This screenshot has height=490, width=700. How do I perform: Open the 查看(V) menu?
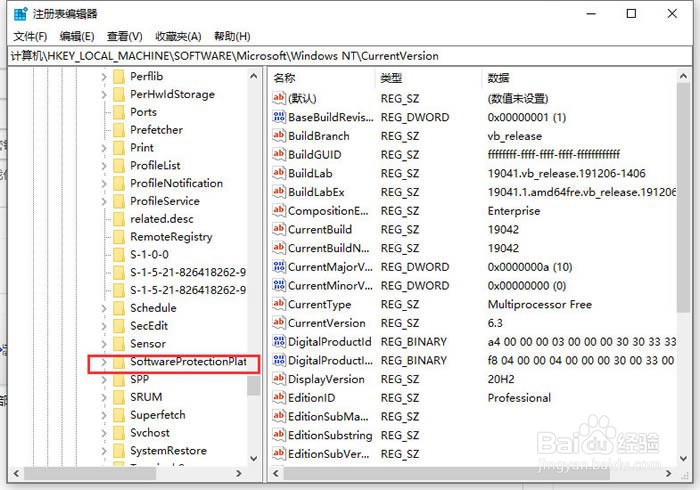[125, 36]
